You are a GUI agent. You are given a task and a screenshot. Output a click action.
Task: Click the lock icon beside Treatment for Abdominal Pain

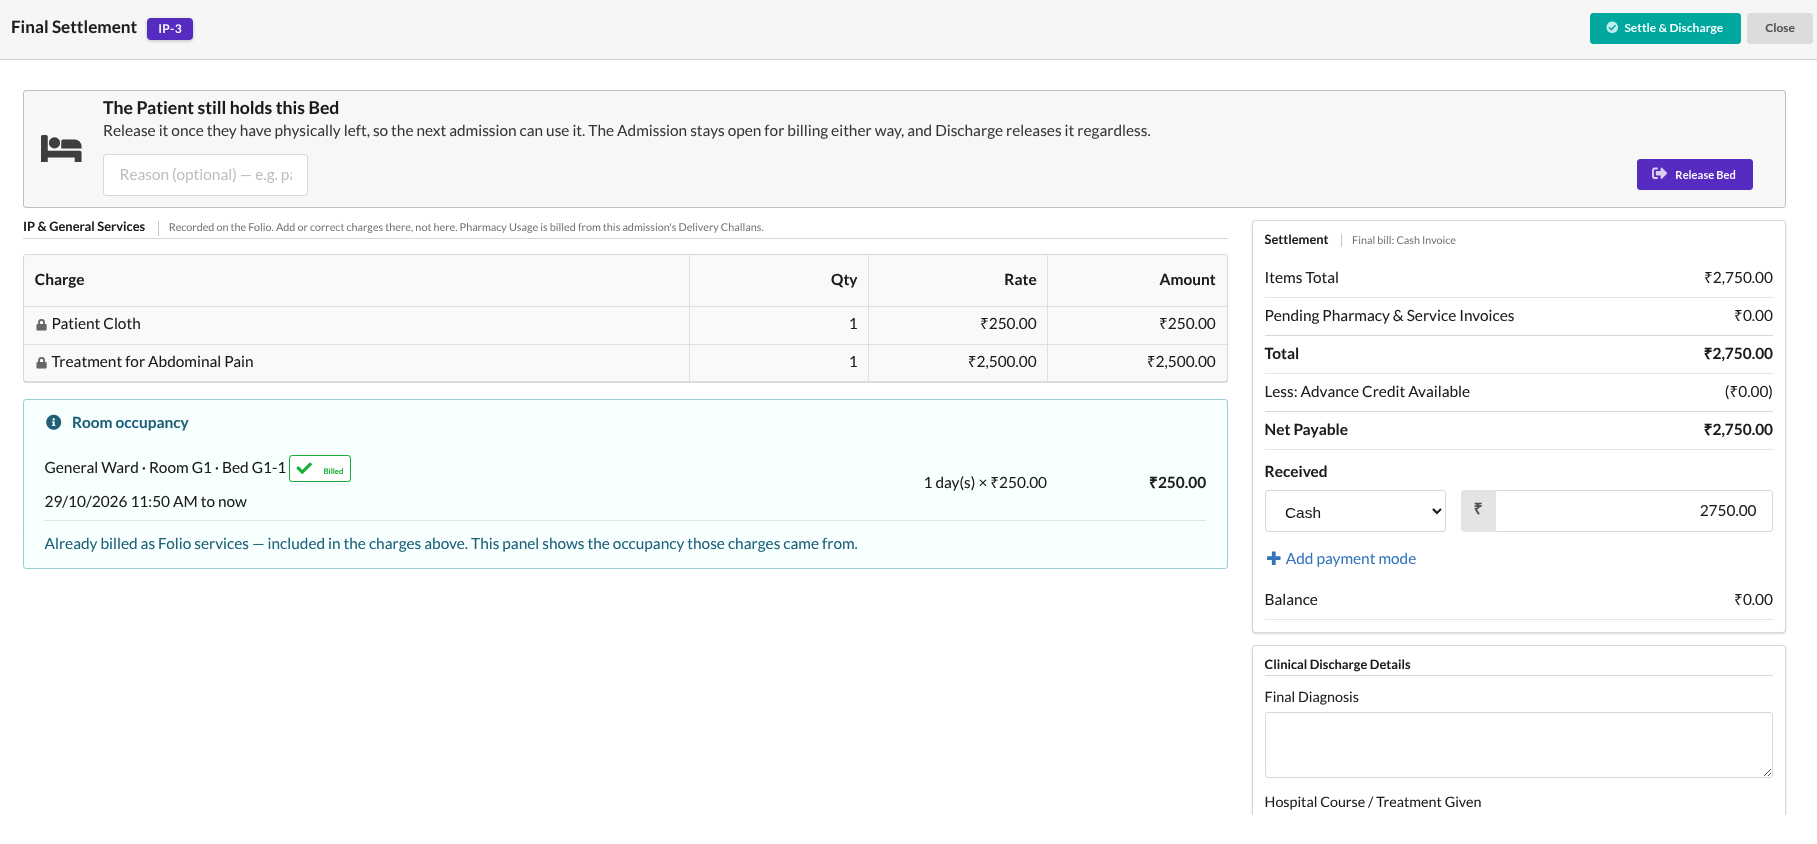point(41,363)
